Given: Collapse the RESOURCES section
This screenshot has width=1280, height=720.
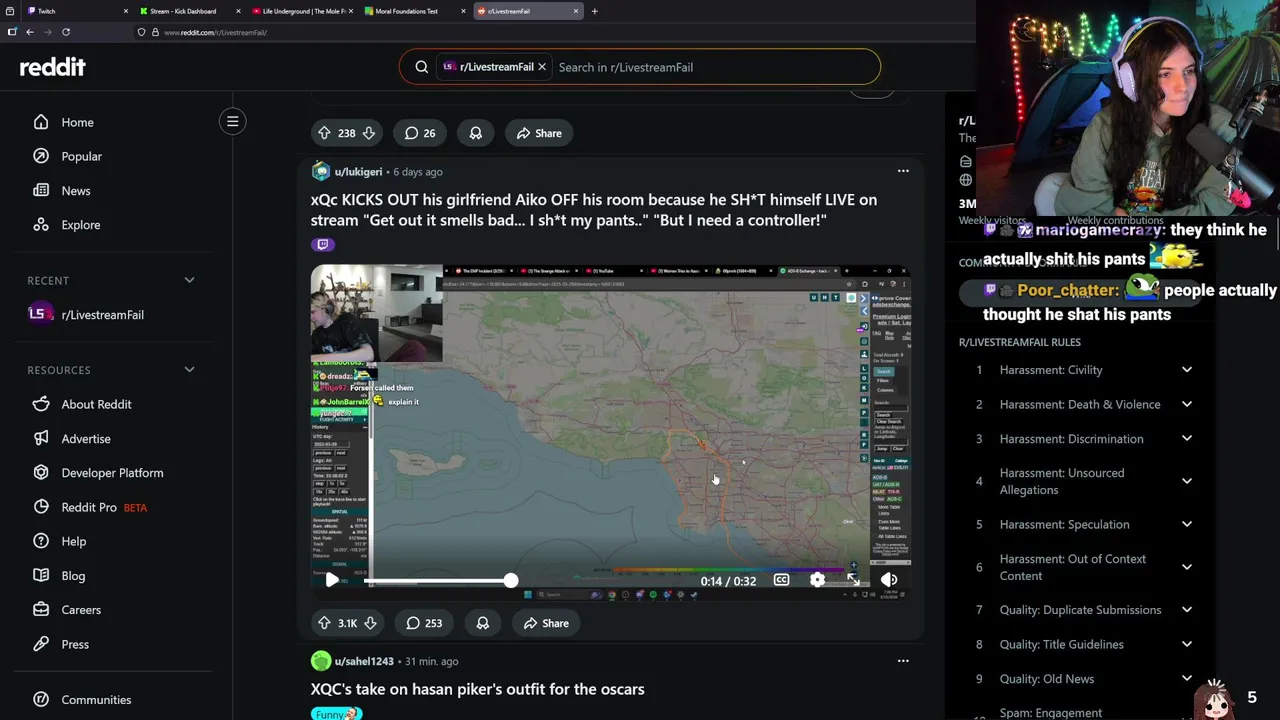Looking at the screenshot, I should (x=189, y=370).
